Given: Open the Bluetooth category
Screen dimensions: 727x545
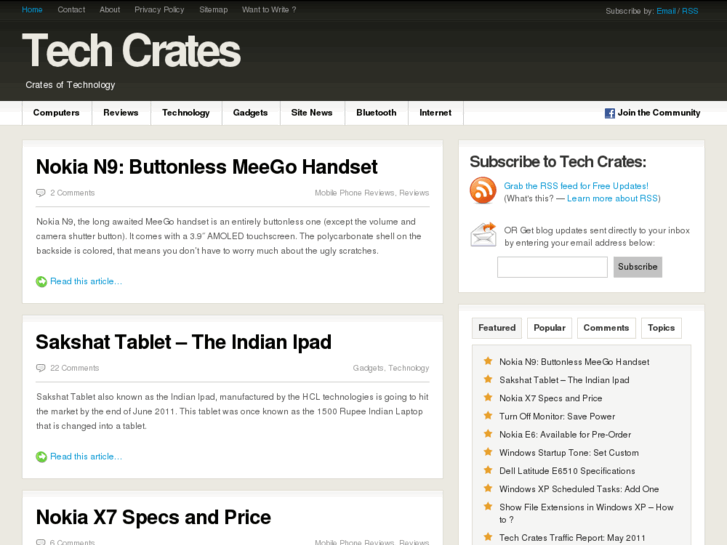Looking at the screenshot, I should (376, 113).
